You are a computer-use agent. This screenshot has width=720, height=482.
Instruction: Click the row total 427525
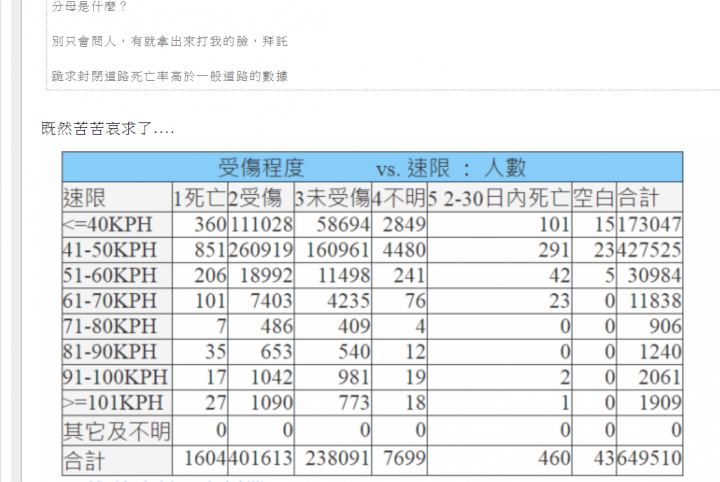click(x=650, y=250)
